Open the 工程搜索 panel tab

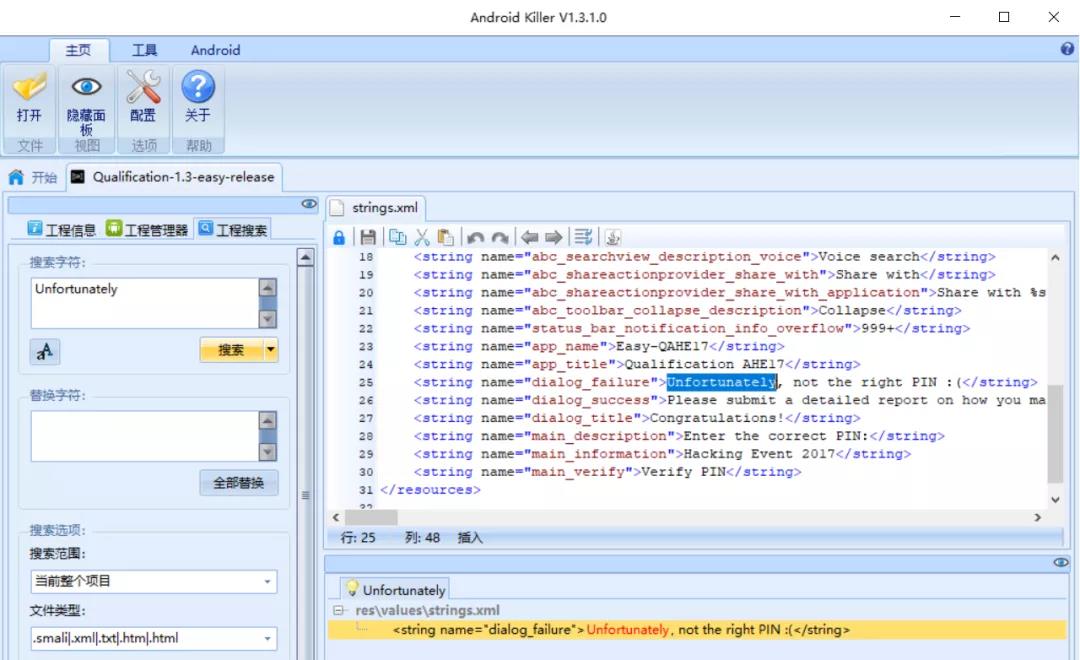[x=233, y=229]
